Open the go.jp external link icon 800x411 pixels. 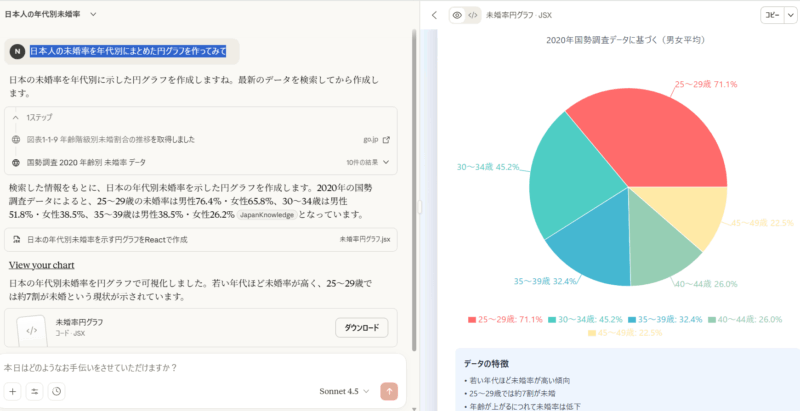[x=387, y=140]
